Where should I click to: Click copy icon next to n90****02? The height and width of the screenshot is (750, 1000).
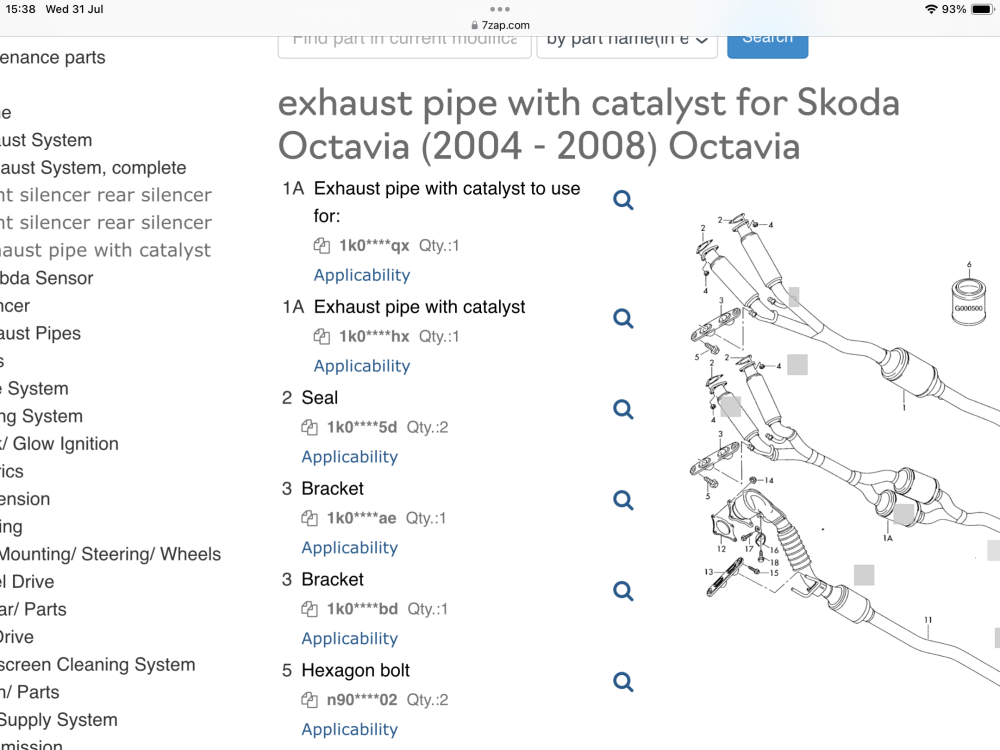pos(310,700)
